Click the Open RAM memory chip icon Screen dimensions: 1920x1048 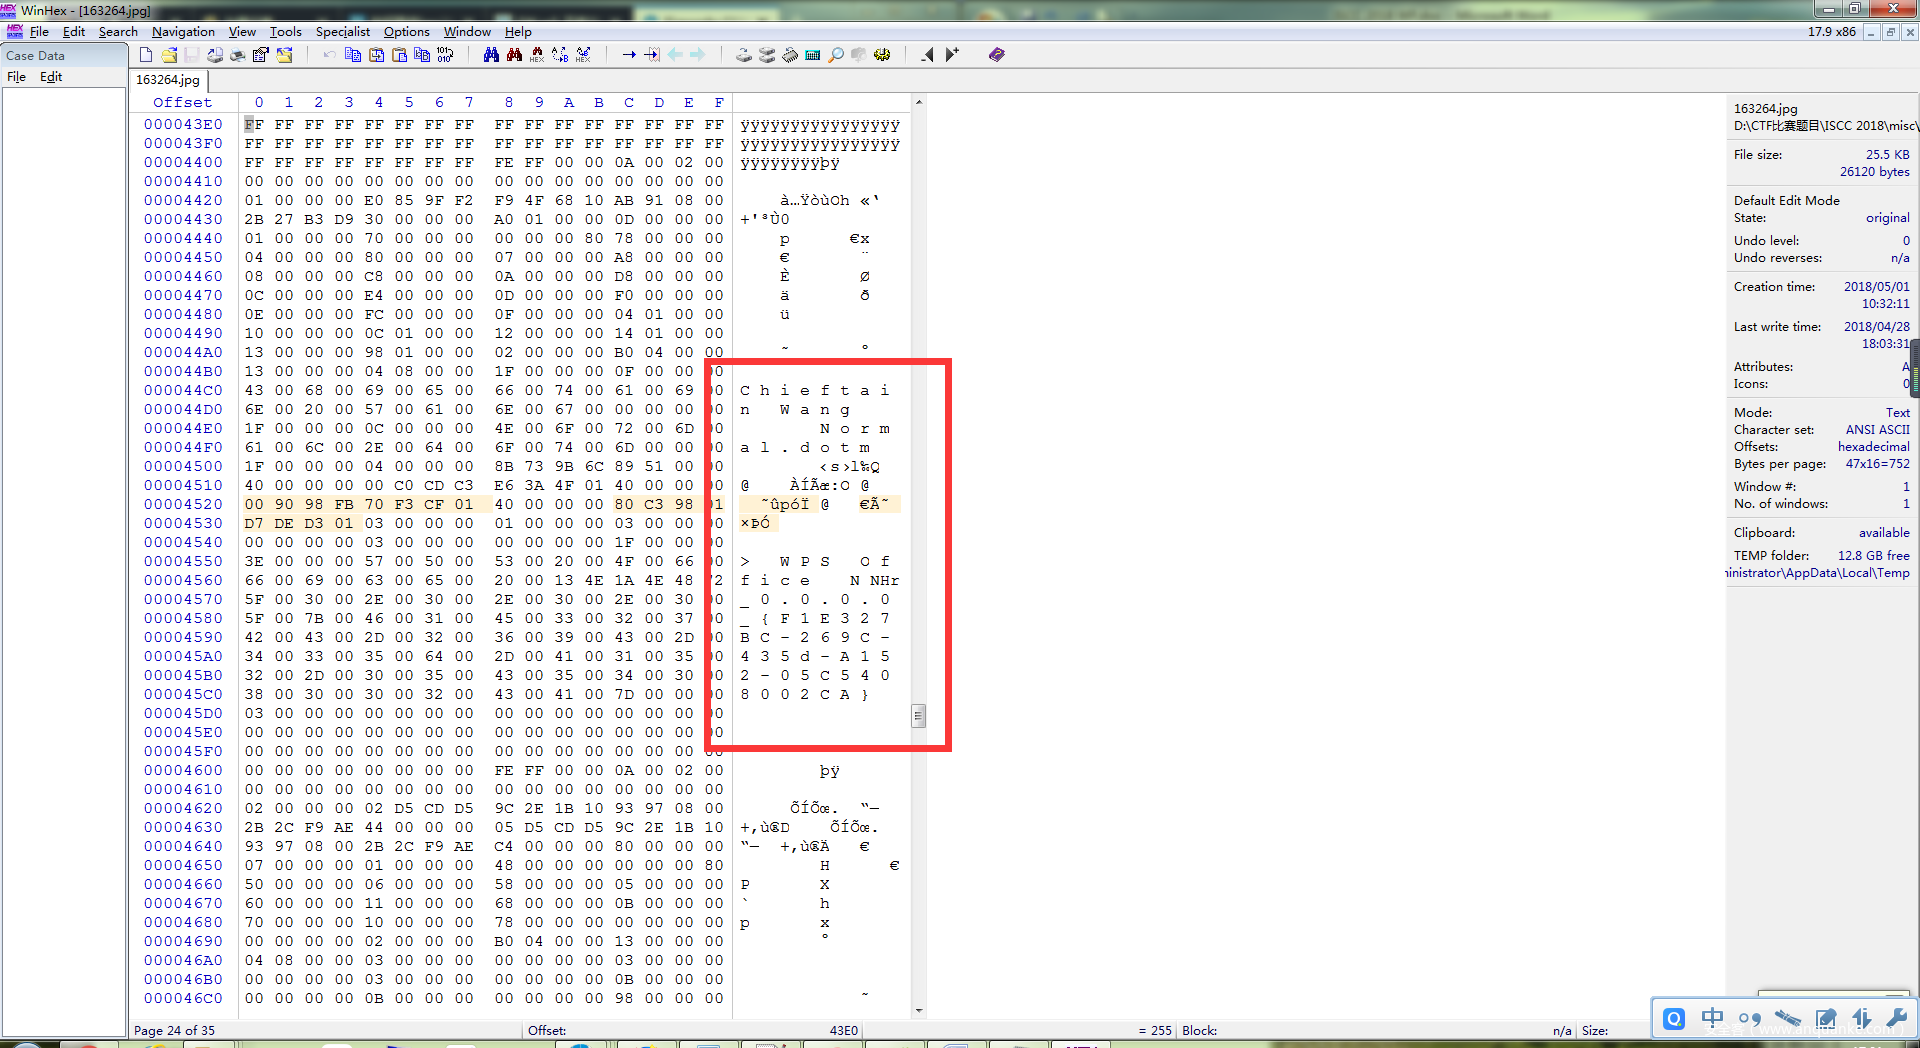click(790, 55)
